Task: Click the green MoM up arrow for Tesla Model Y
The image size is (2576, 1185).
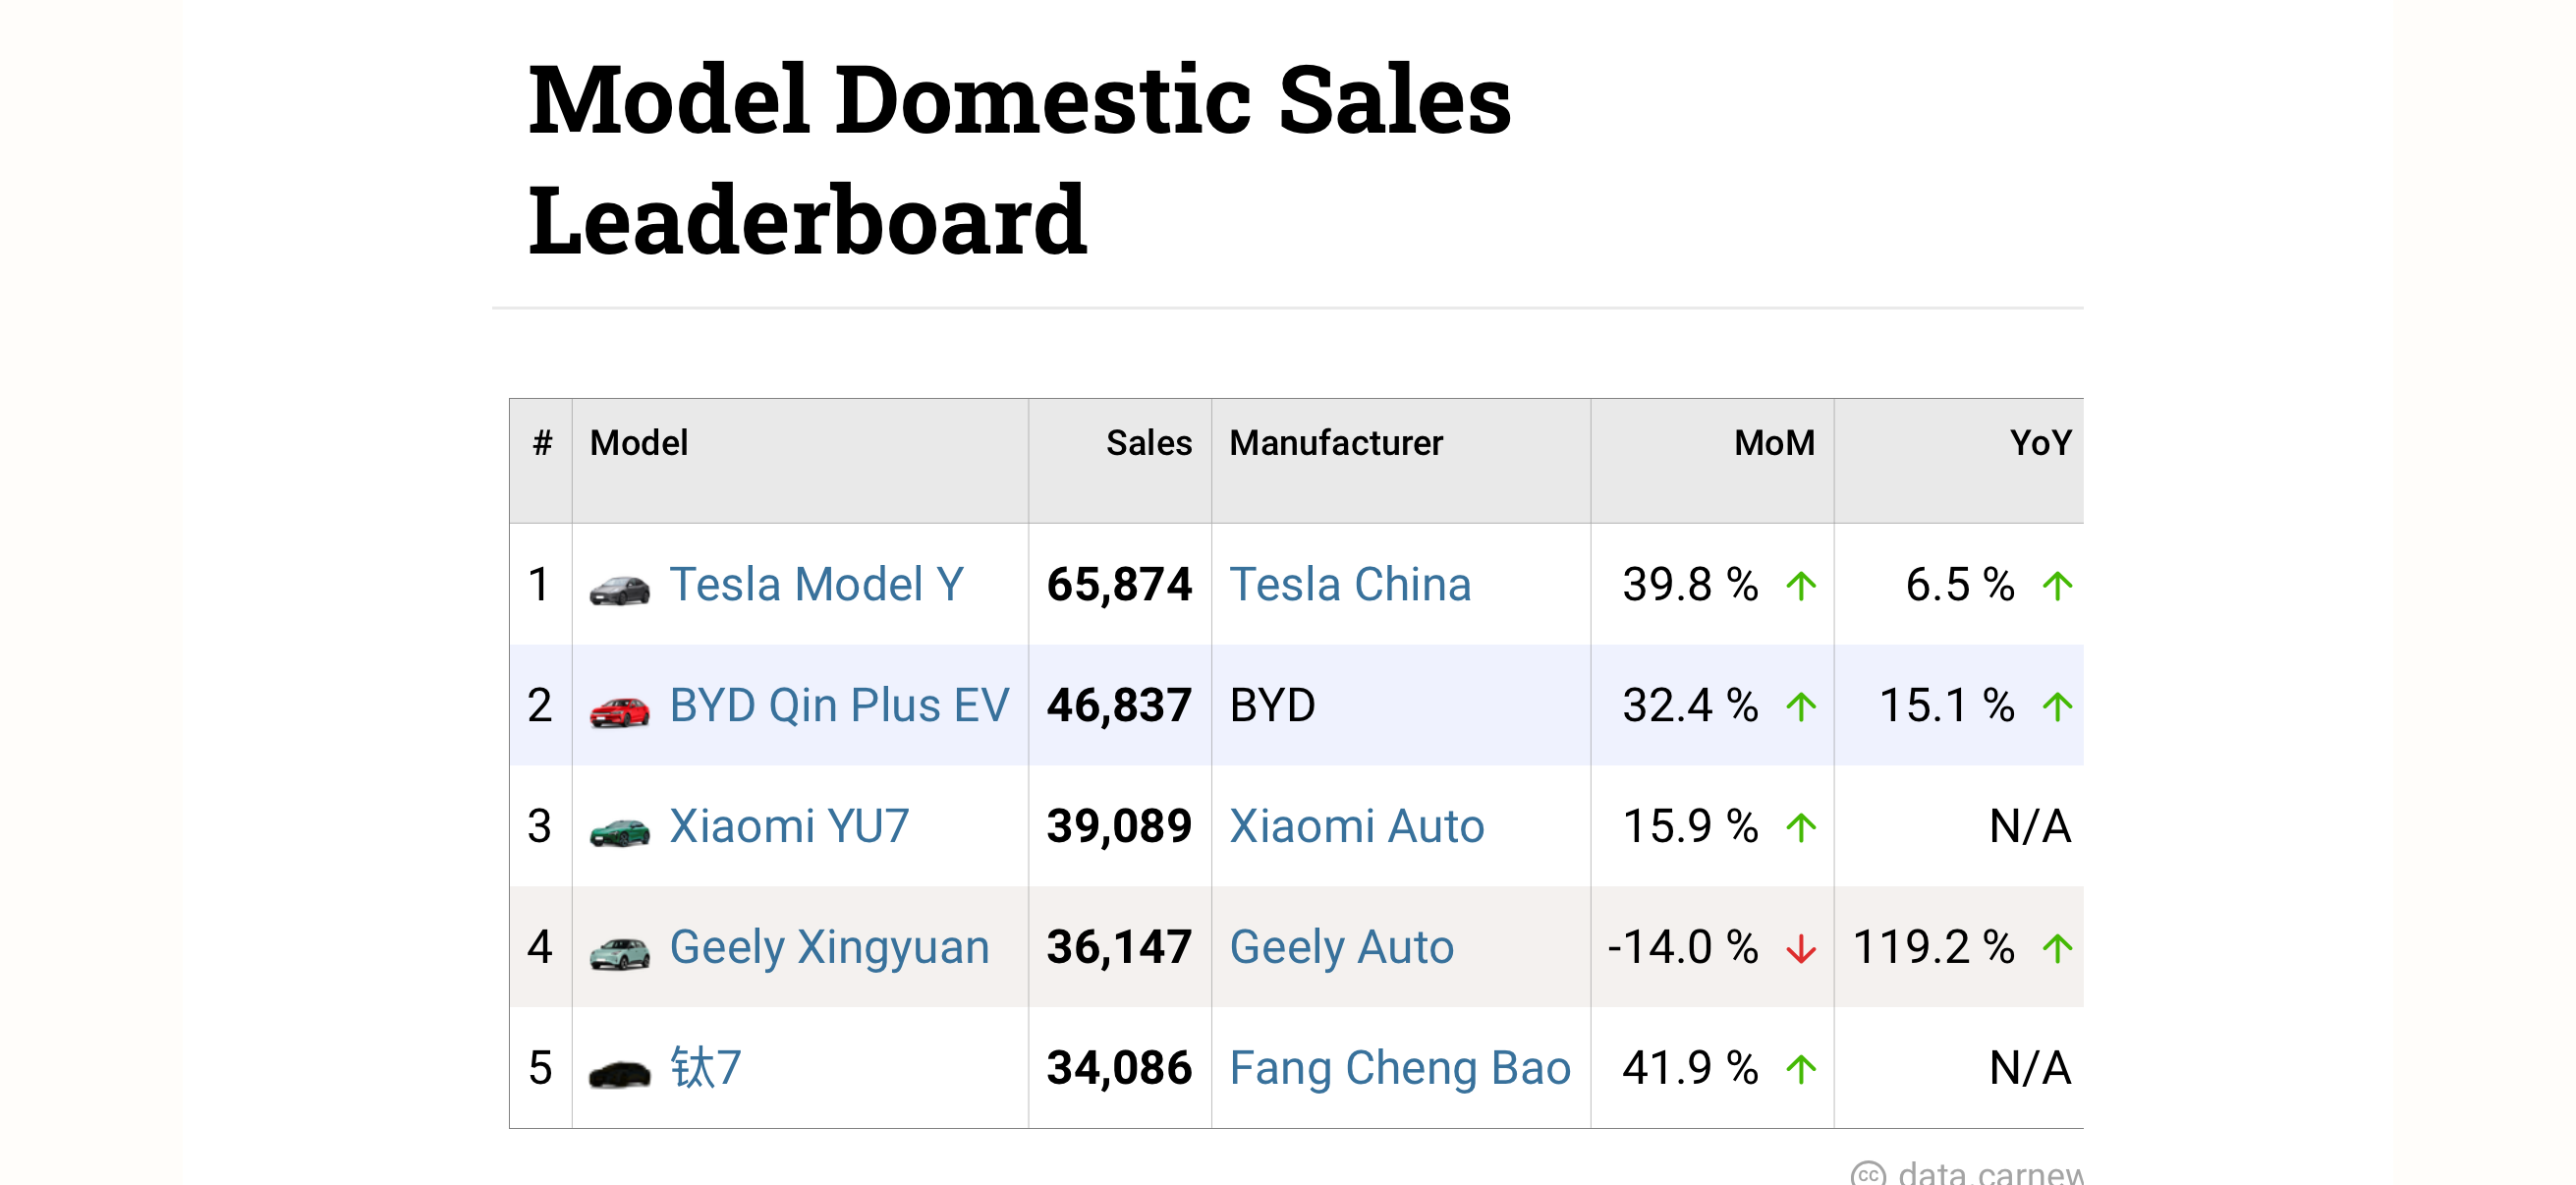Action: (x=1801, y=586)
